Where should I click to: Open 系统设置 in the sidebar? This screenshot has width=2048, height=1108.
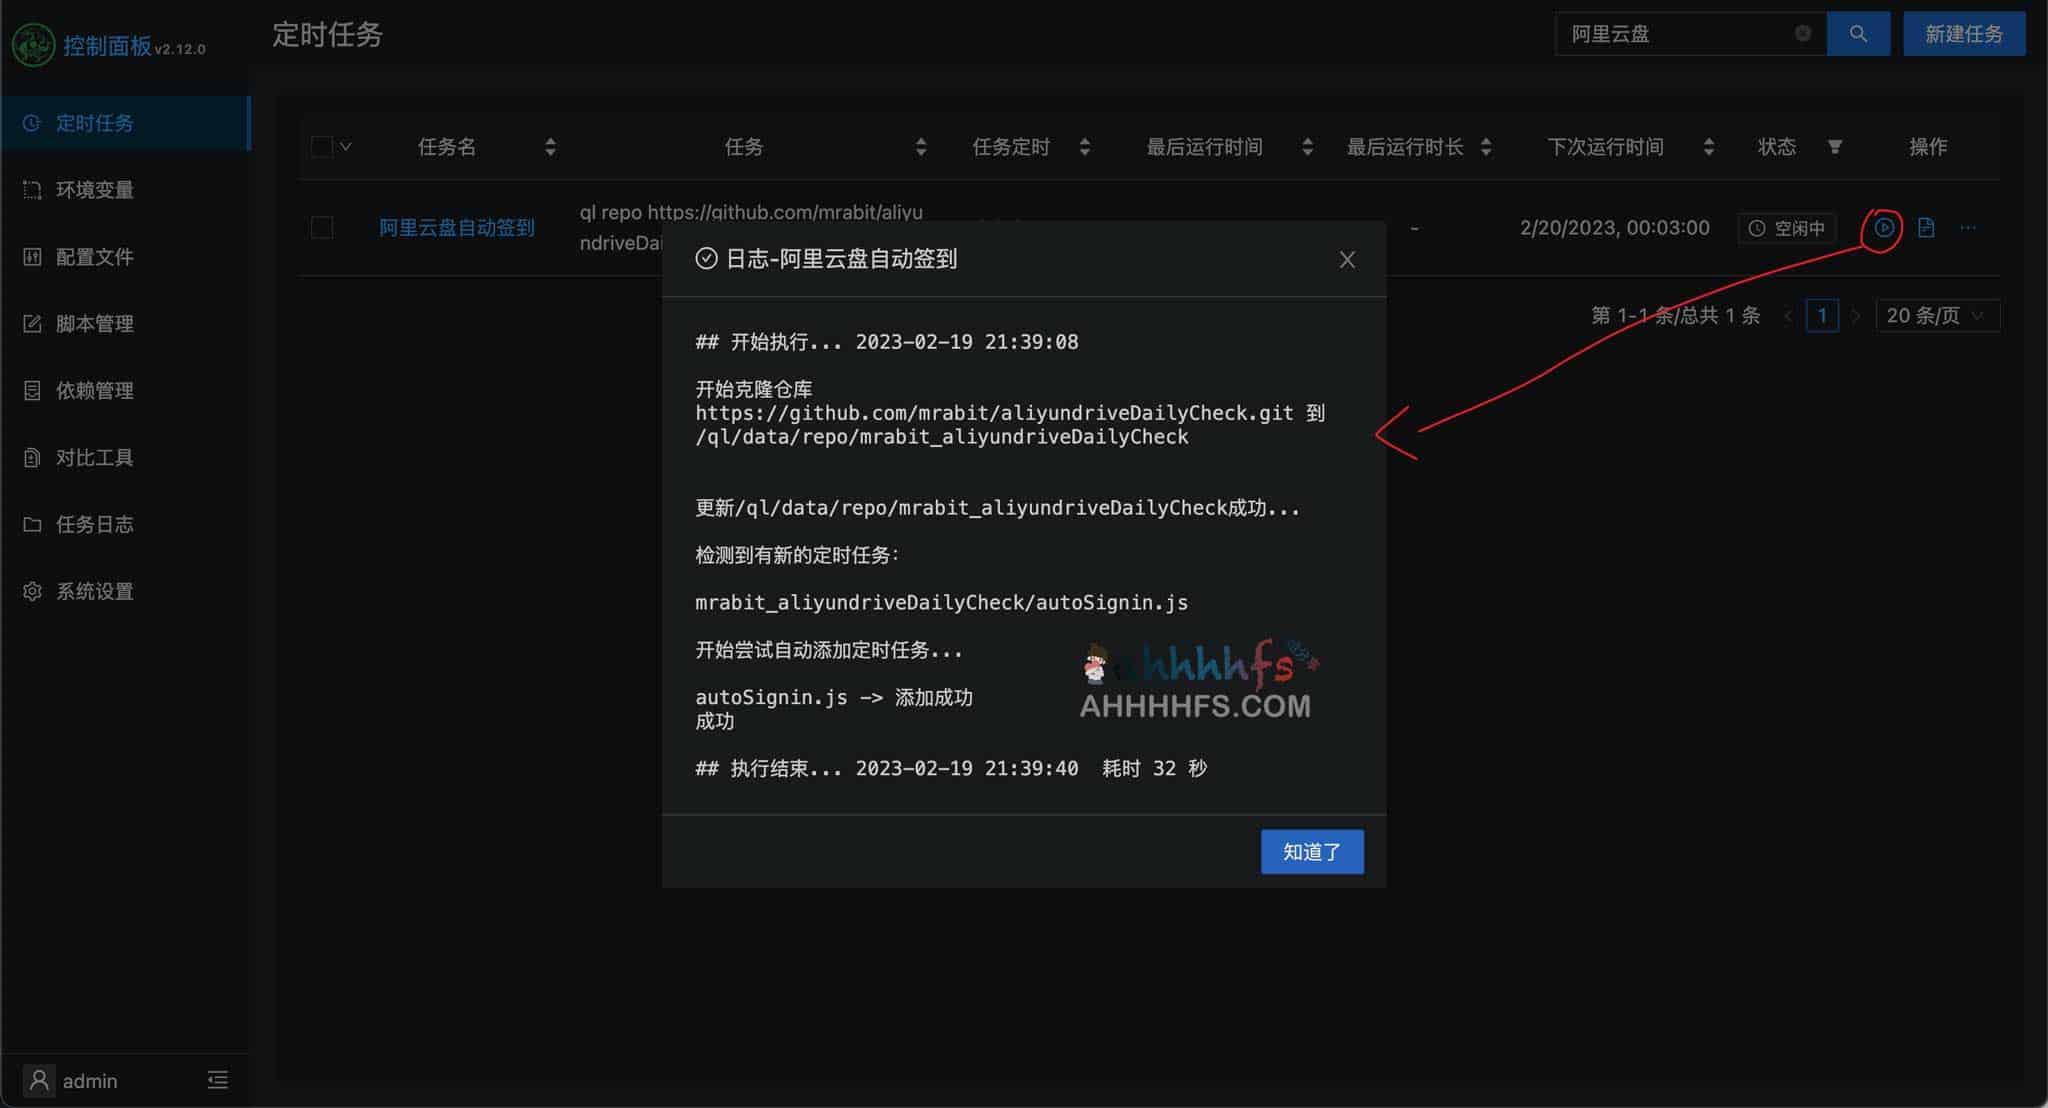point(93,591)
